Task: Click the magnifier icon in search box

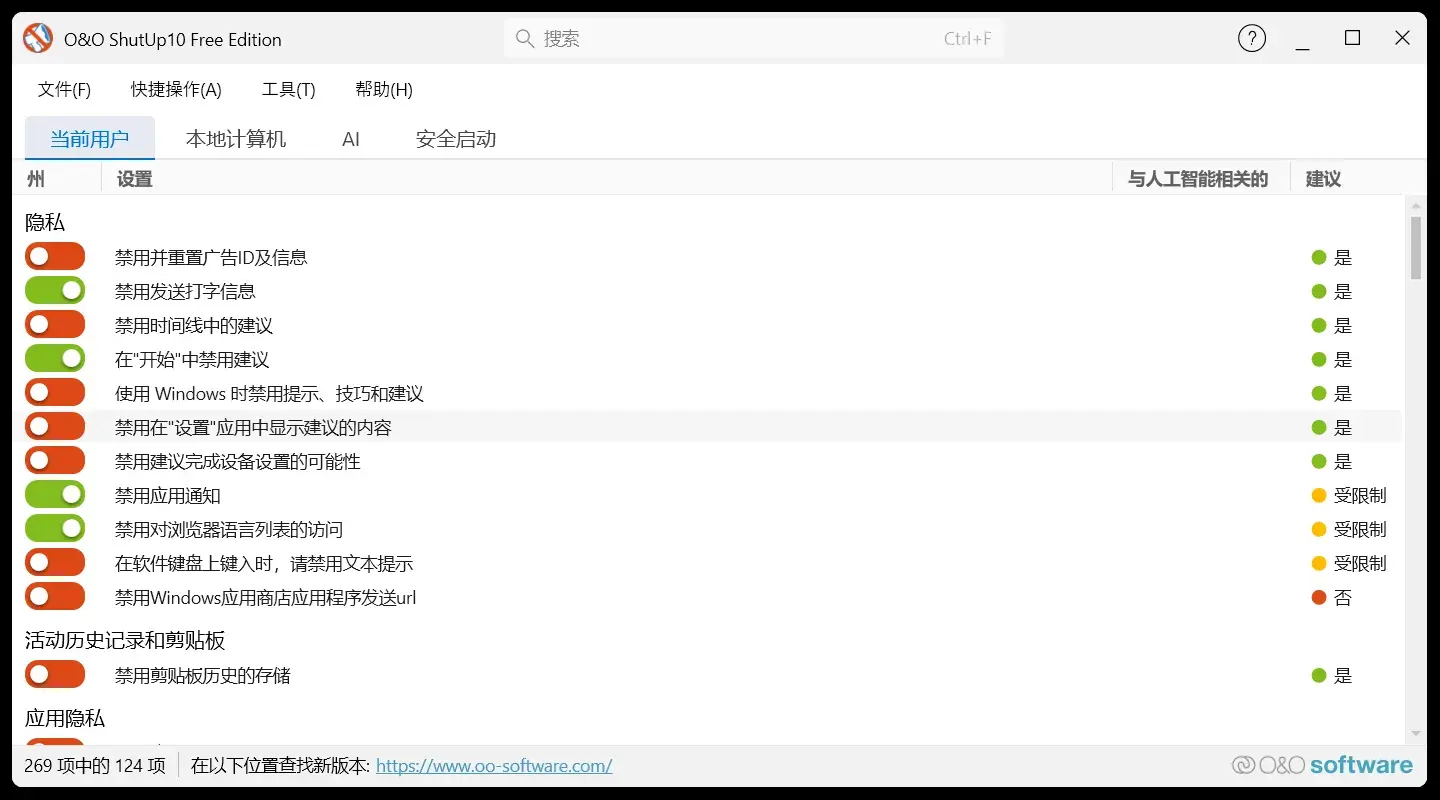Action: pos(524,39)
